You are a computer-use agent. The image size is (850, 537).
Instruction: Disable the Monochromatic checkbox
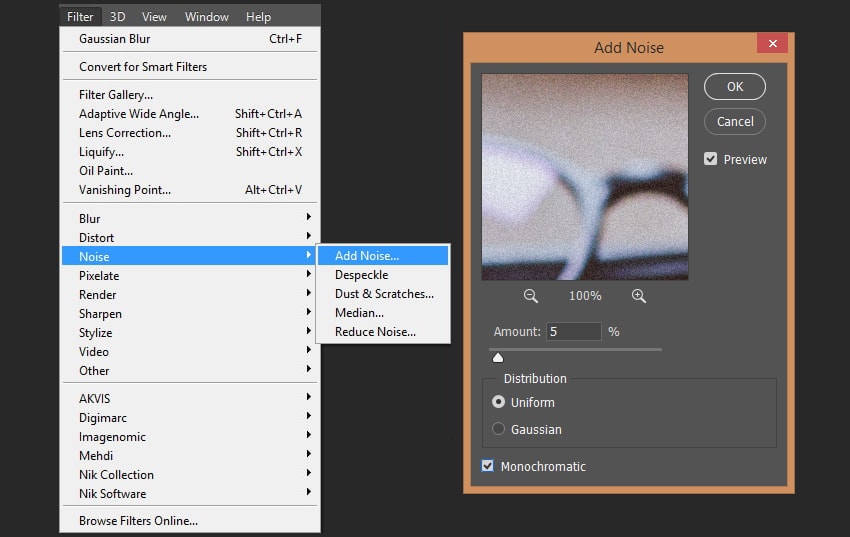tap(488, 466)
